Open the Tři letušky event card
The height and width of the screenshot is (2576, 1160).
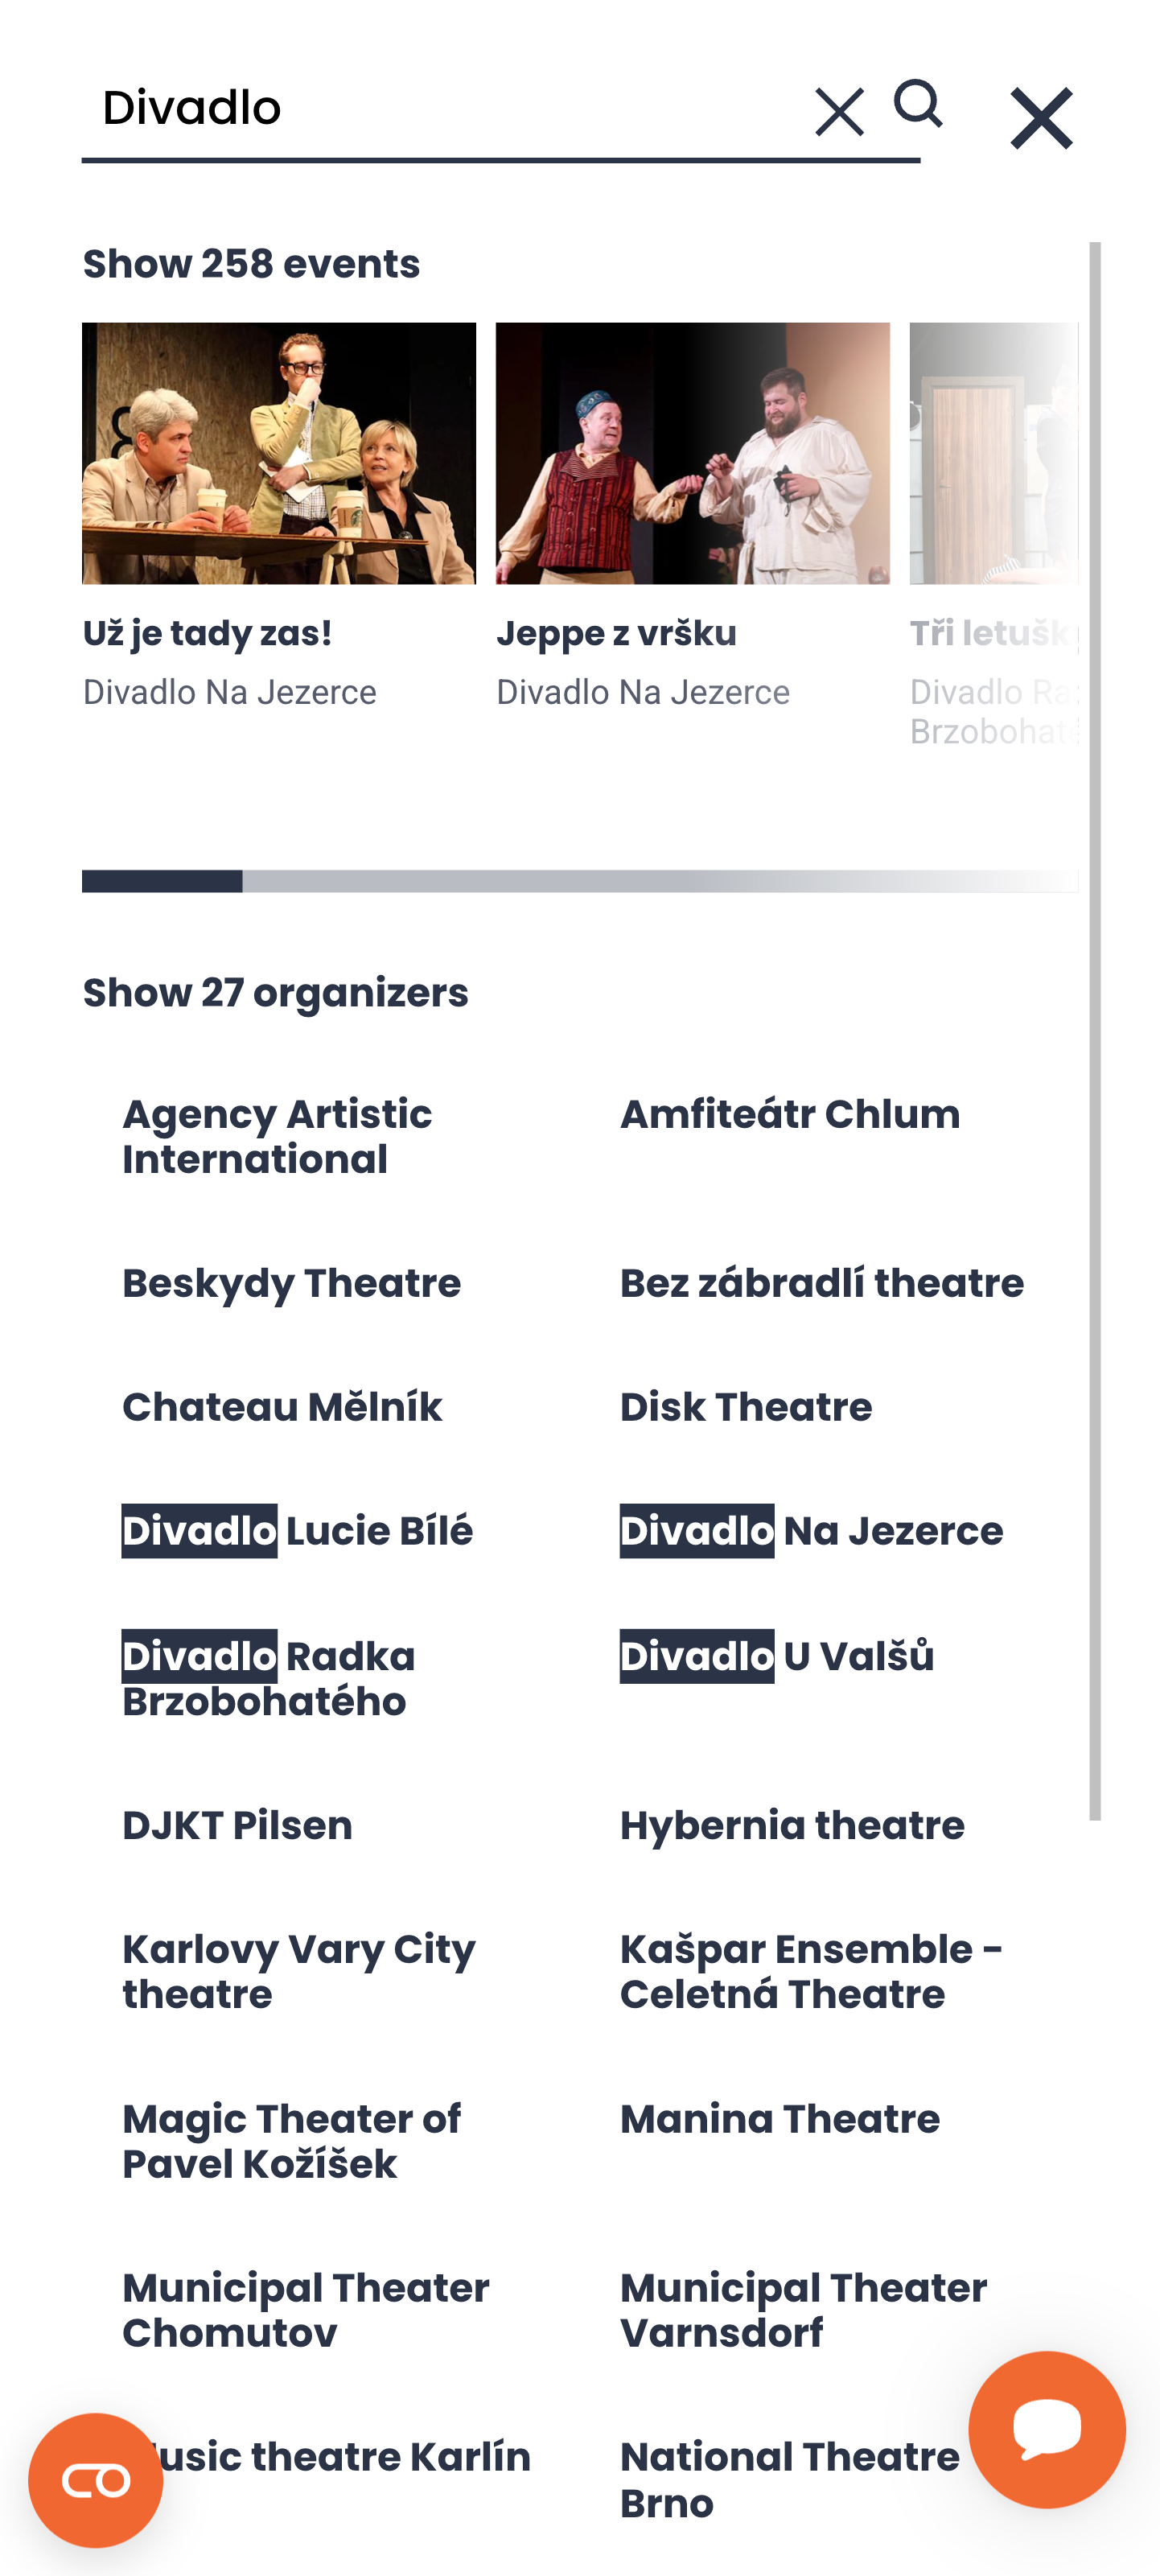pos(990,453)
